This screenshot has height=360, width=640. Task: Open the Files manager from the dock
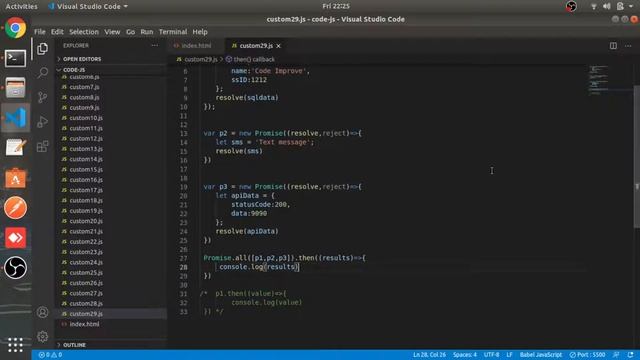tap(16, 88)
